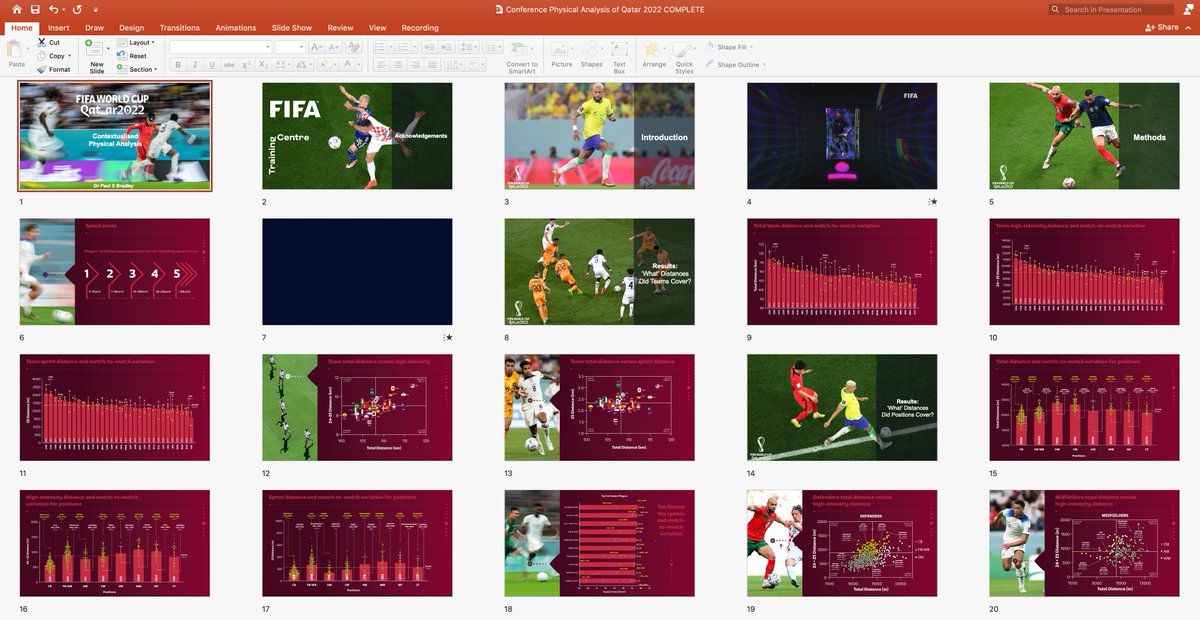Click Increase Font Size icon
The width and height of the screenshot is (1200, 620).
pos(316,47)
